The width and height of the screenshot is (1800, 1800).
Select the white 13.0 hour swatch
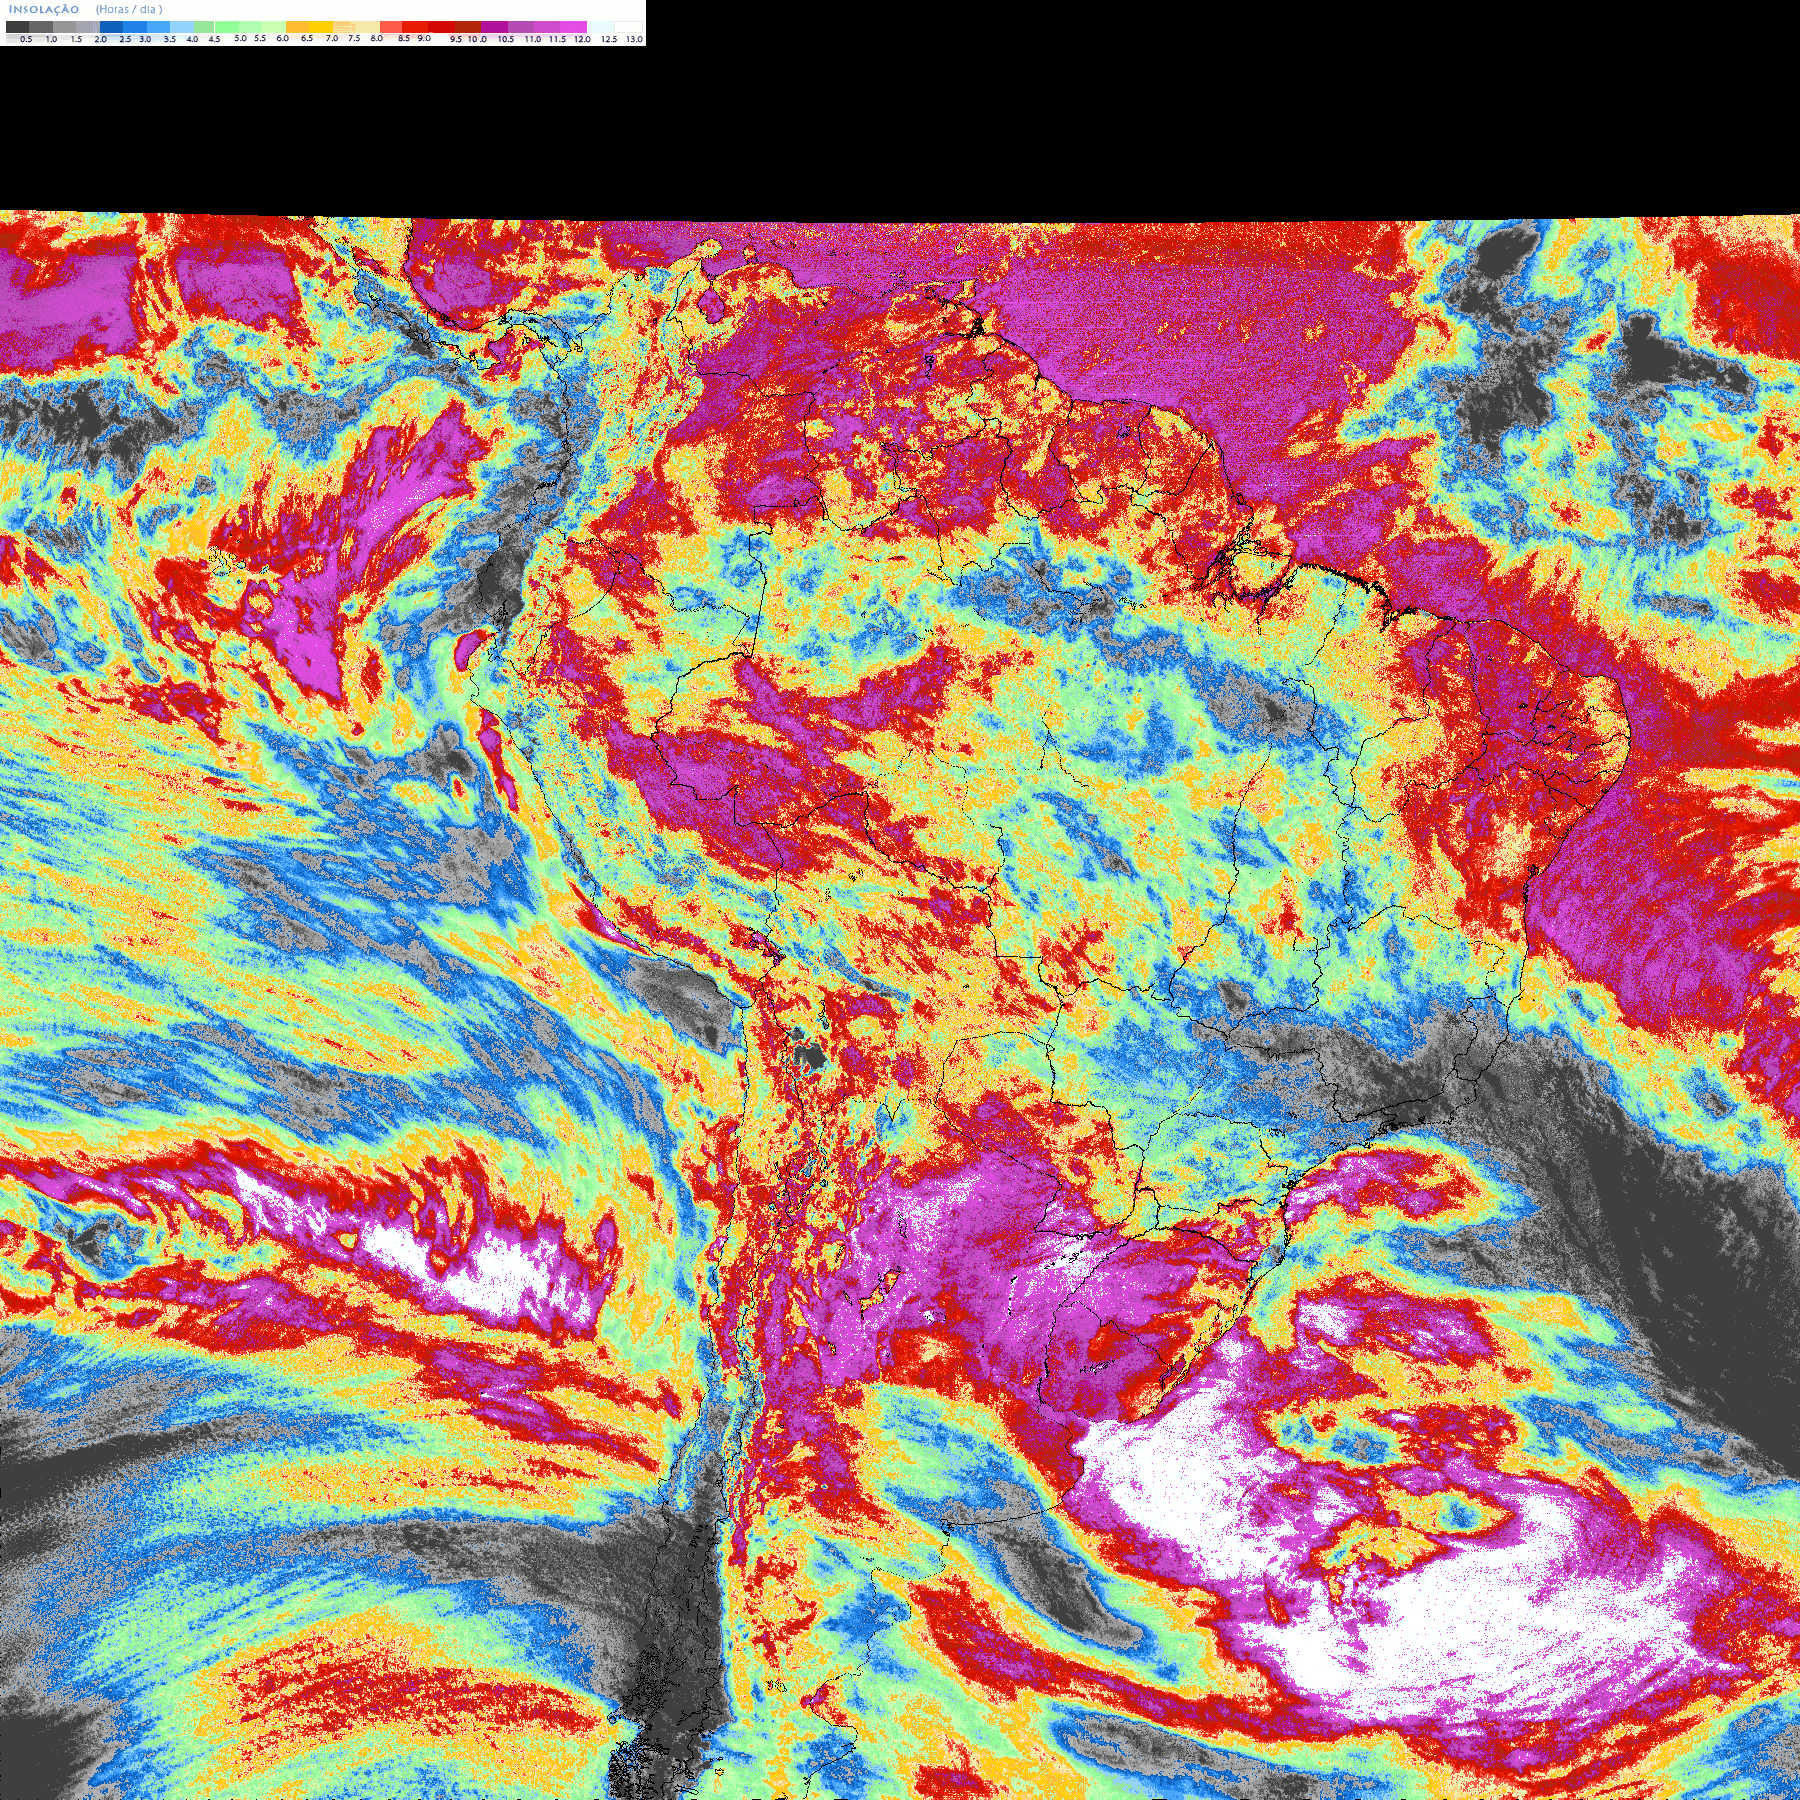point(628,27)
